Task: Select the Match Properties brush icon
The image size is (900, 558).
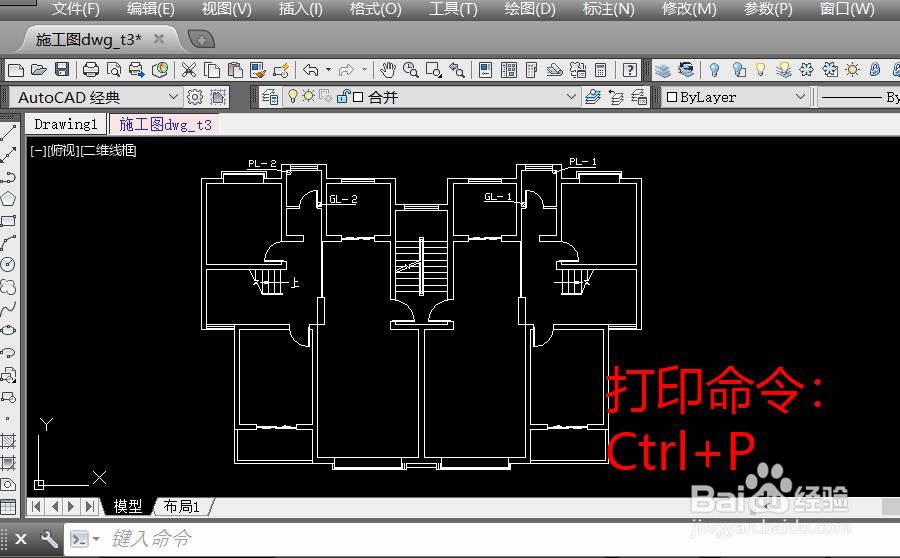Action: [258, 70]
